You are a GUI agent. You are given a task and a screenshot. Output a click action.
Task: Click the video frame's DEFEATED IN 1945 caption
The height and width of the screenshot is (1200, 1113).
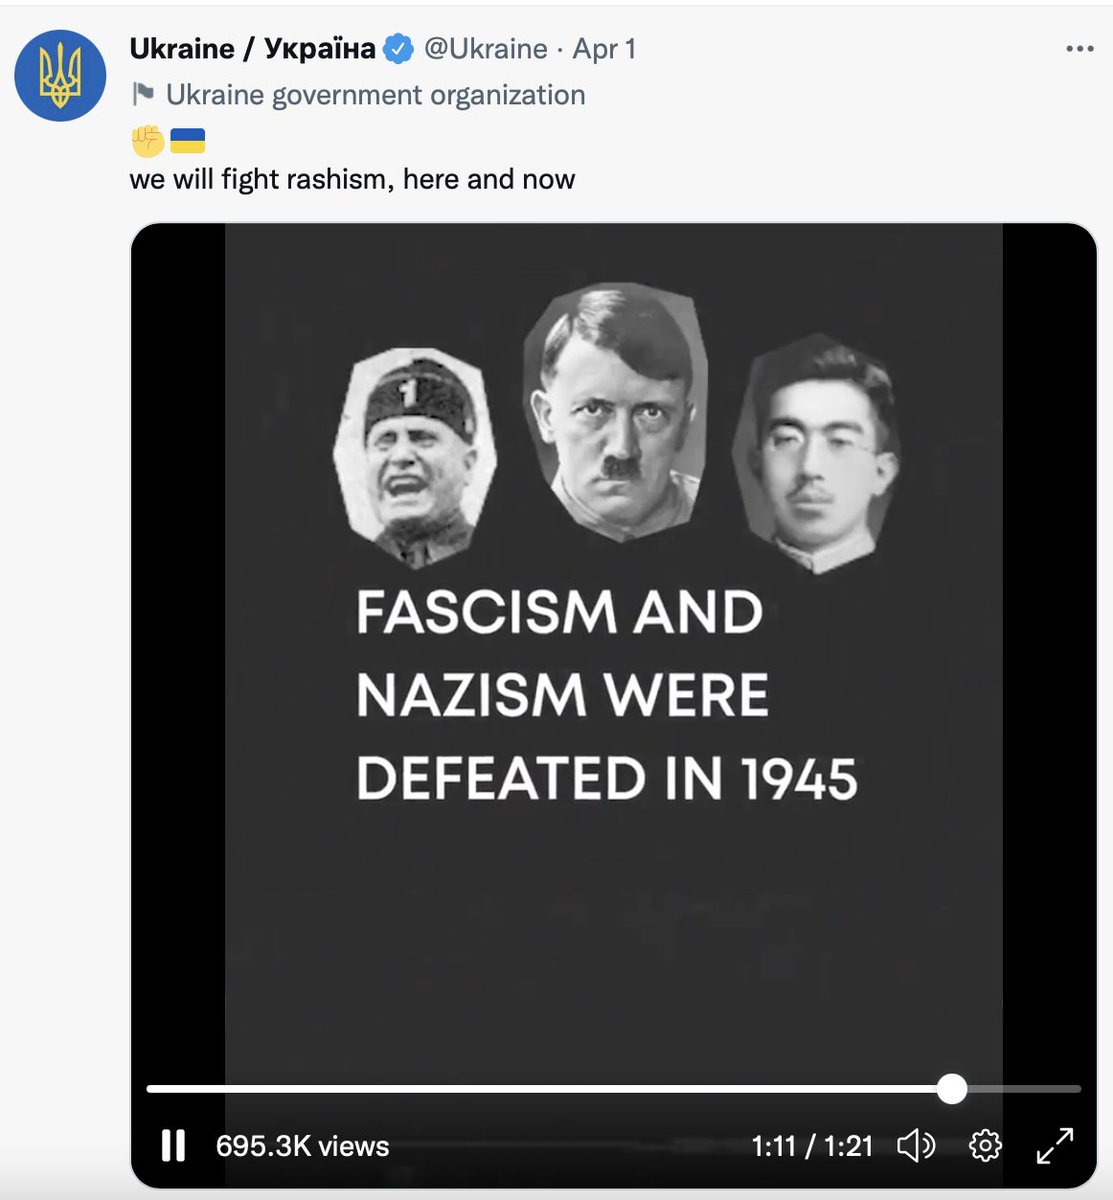pyautogui.click(x=607, y=779)
